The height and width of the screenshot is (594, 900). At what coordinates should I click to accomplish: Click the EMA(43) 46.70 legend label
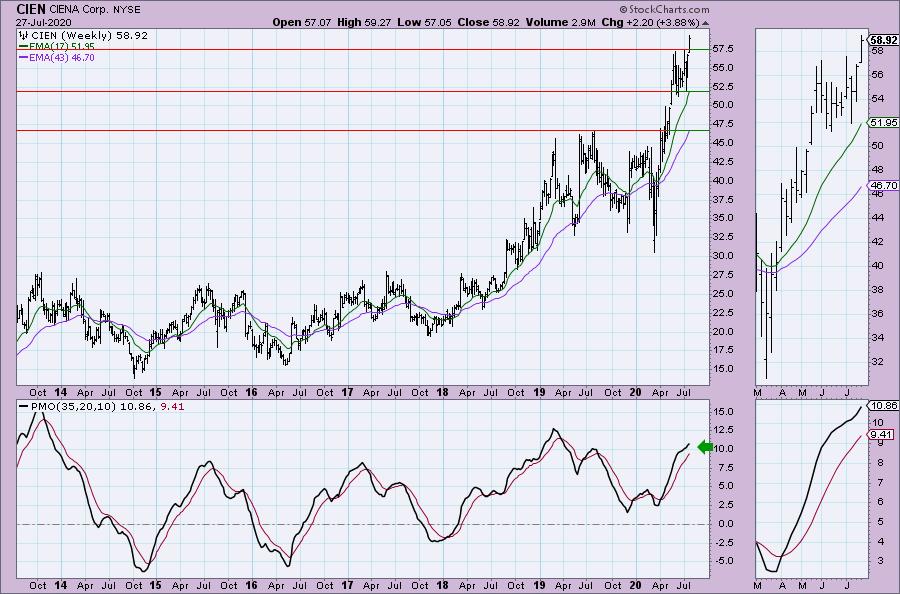(x=62, y=57)
